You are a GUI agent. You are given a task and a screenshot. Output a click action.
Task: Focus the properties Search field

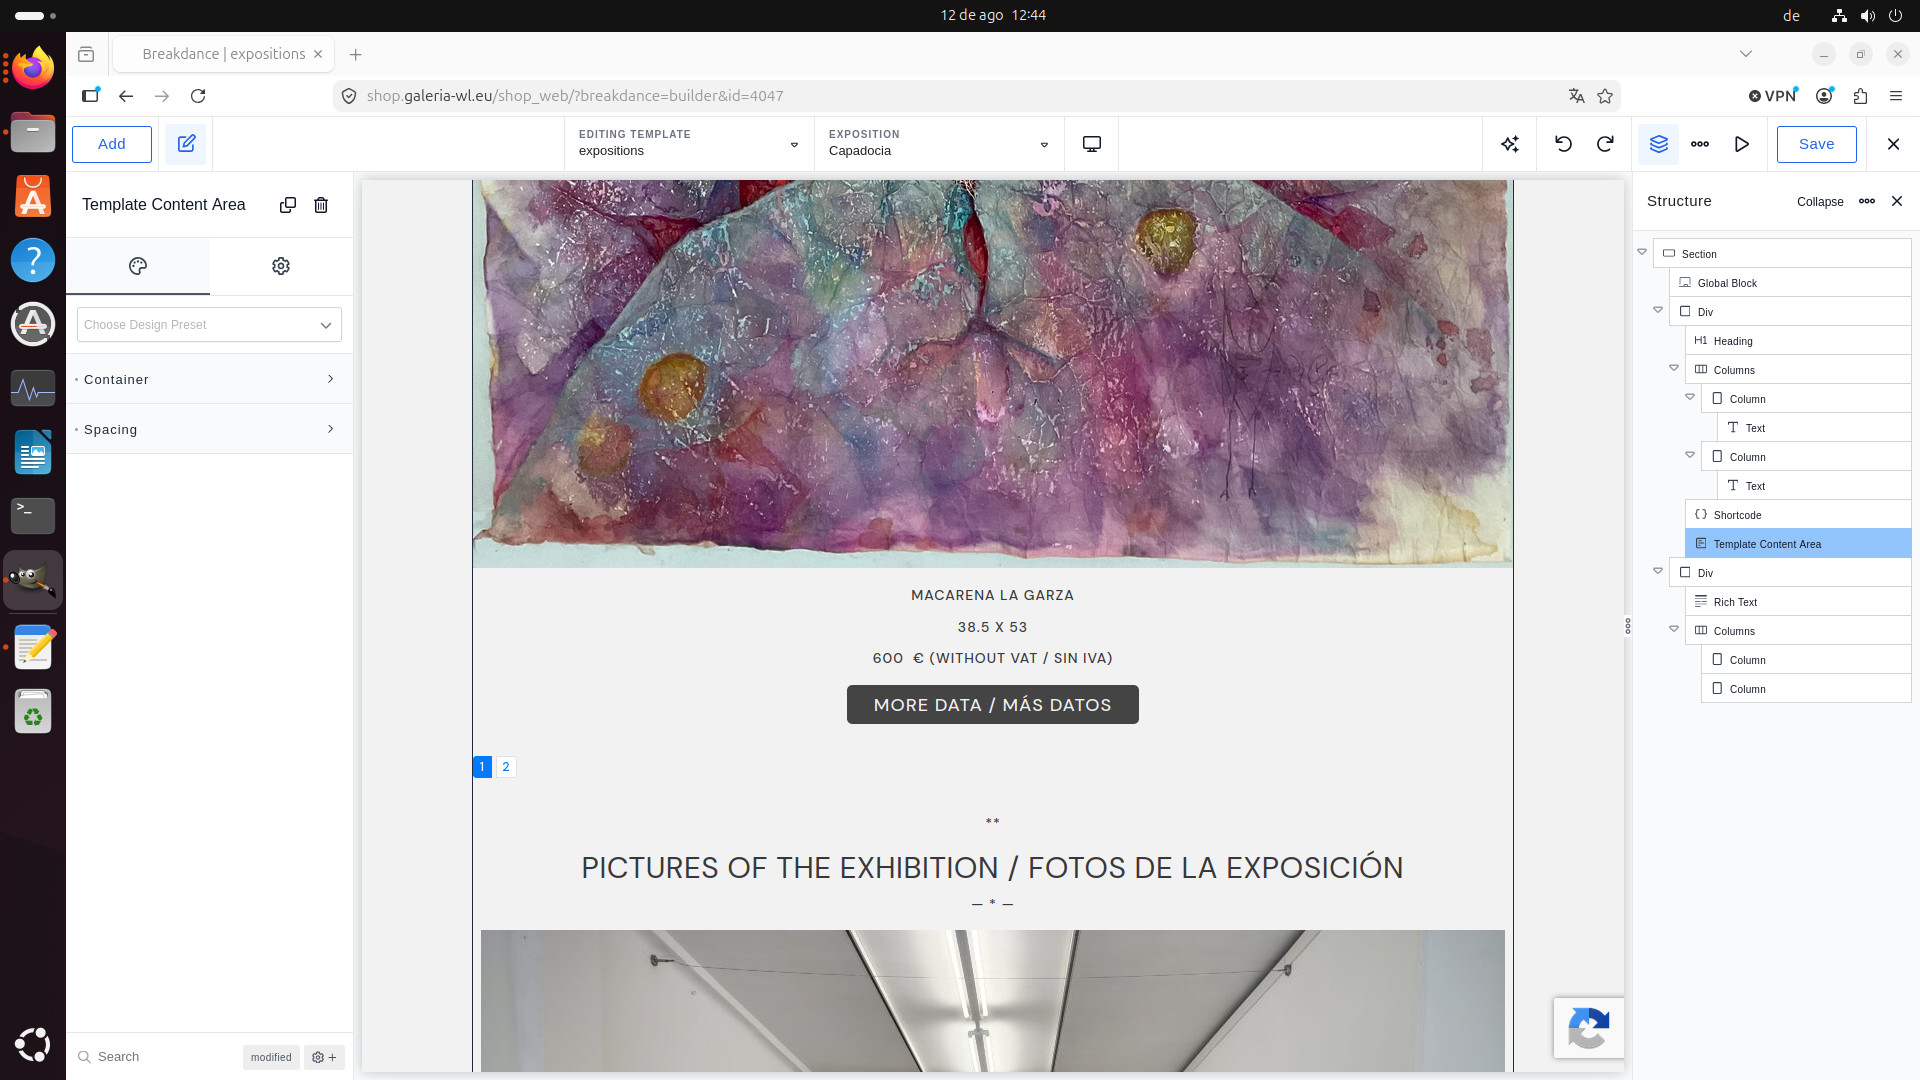[x=155, y=1057]
